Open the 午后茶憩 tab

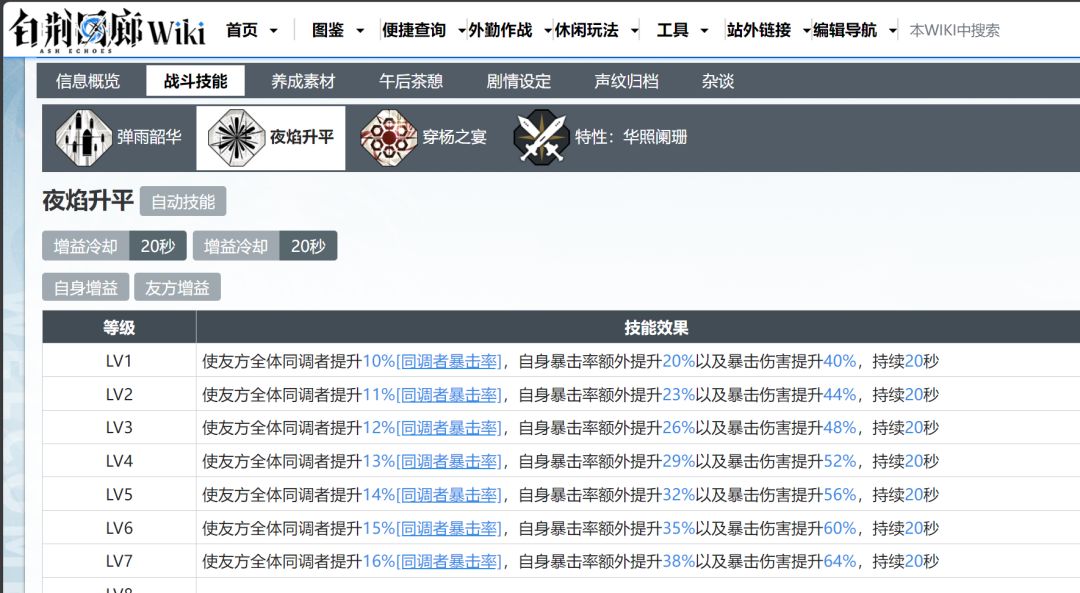[411, 81]
